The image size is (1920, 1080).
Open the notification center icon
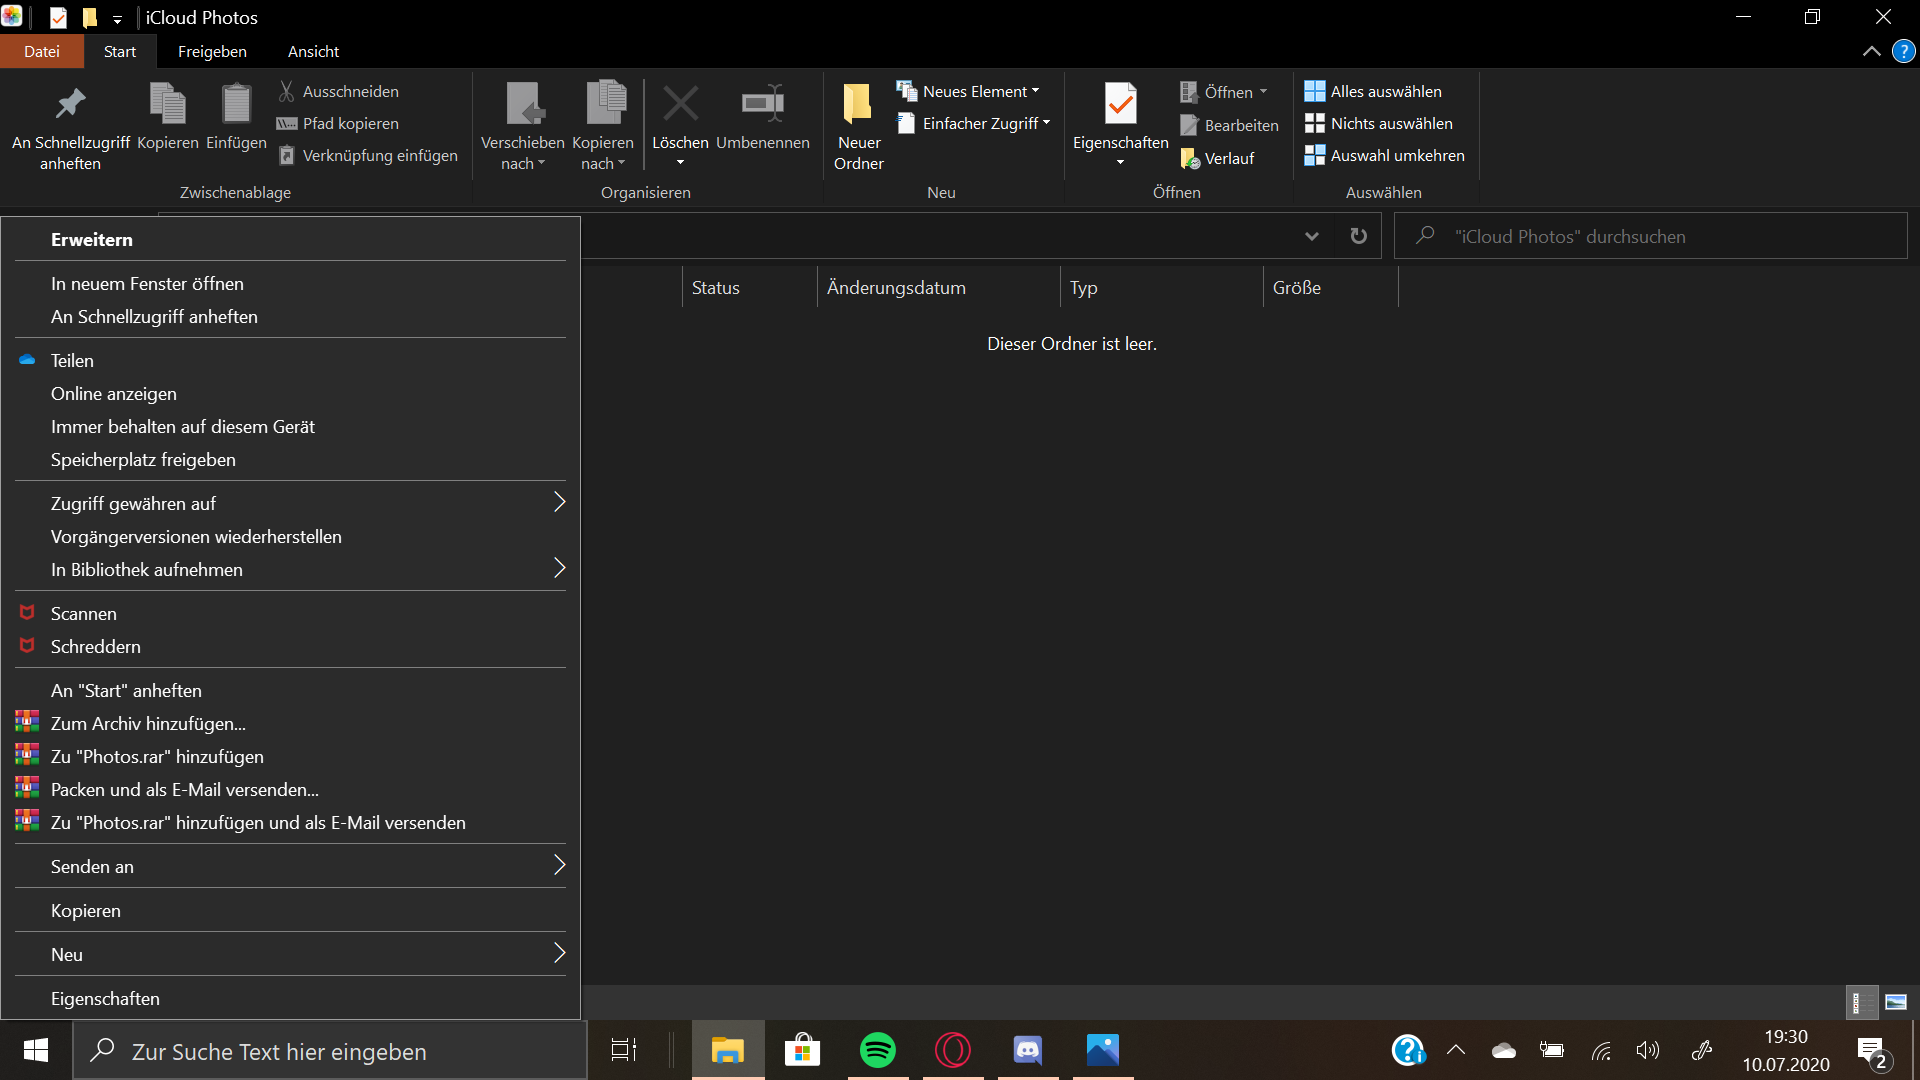[1873, 1052]
